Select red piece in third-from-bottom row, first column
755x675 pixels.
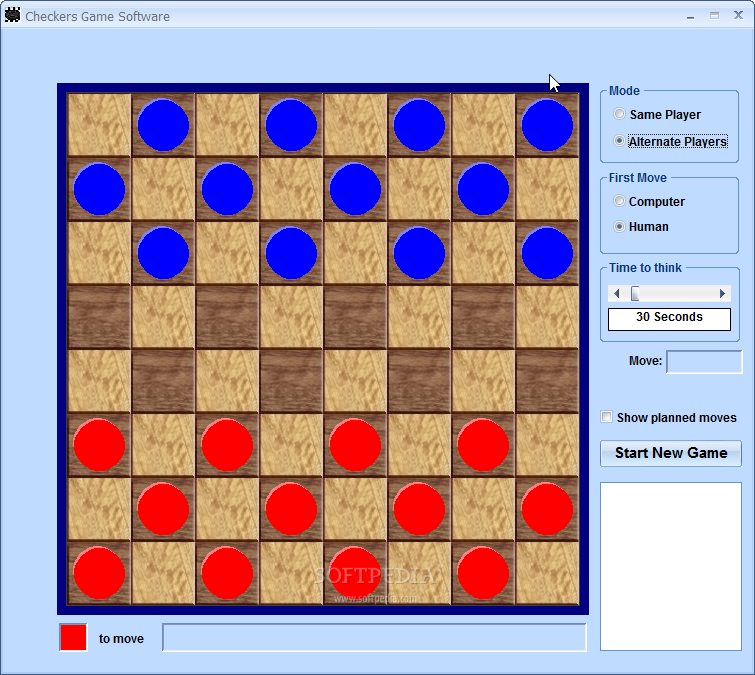tap(99, 445)
